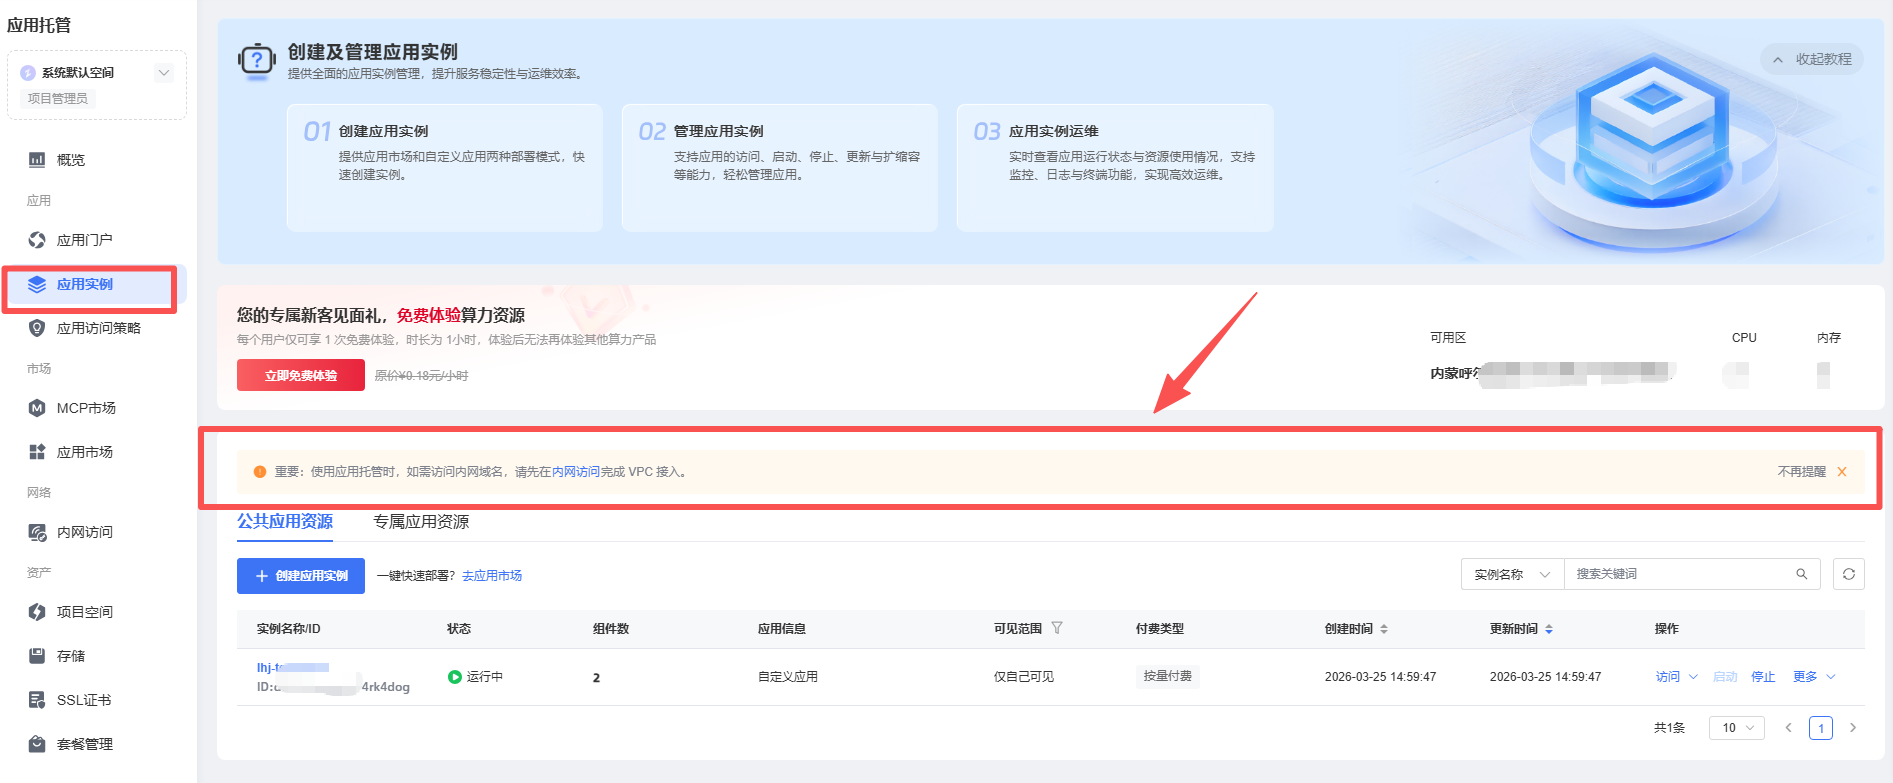
Task: Click the 项目空间 icon
Action: [x=37, y=612]
